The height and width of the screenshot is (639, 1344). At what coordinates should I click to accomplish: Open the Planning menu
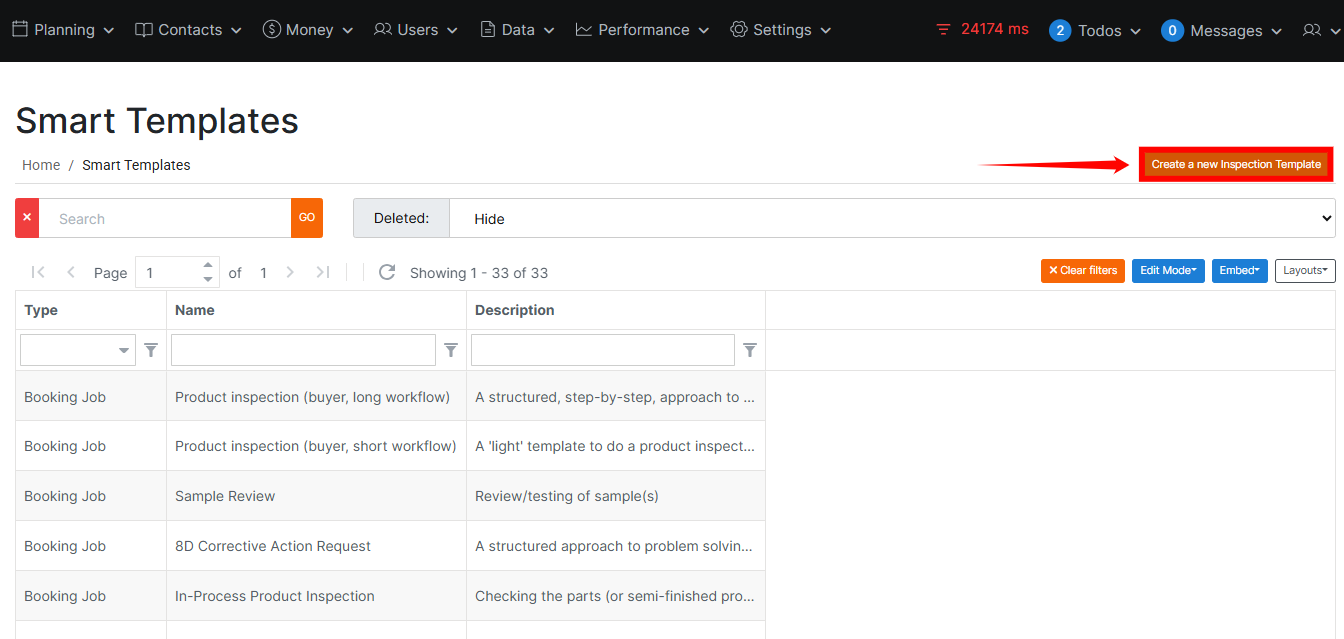[x=63, y=30]
